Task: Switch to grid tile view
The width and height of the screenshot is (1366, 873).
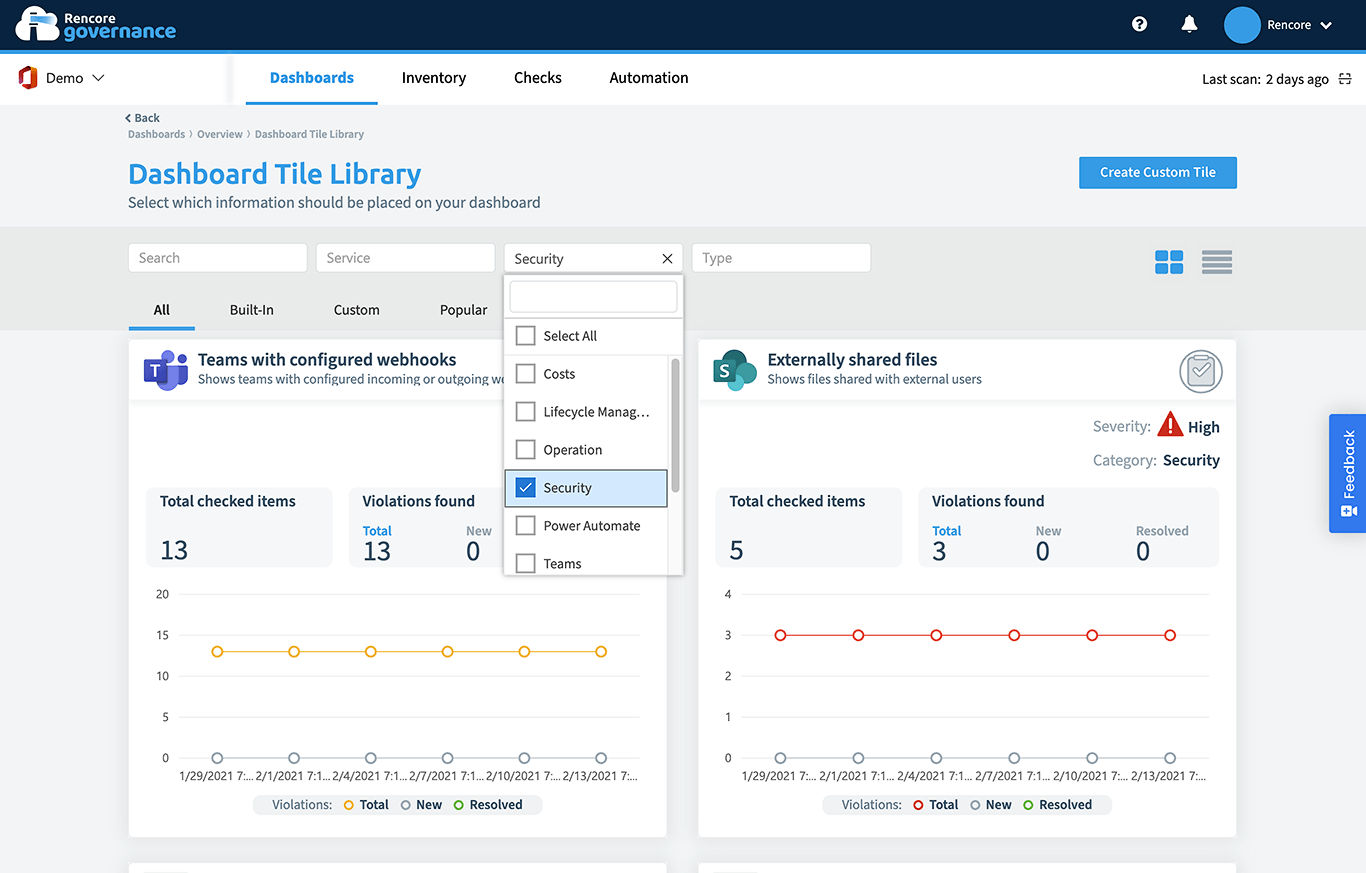Action: (1169, 262)
